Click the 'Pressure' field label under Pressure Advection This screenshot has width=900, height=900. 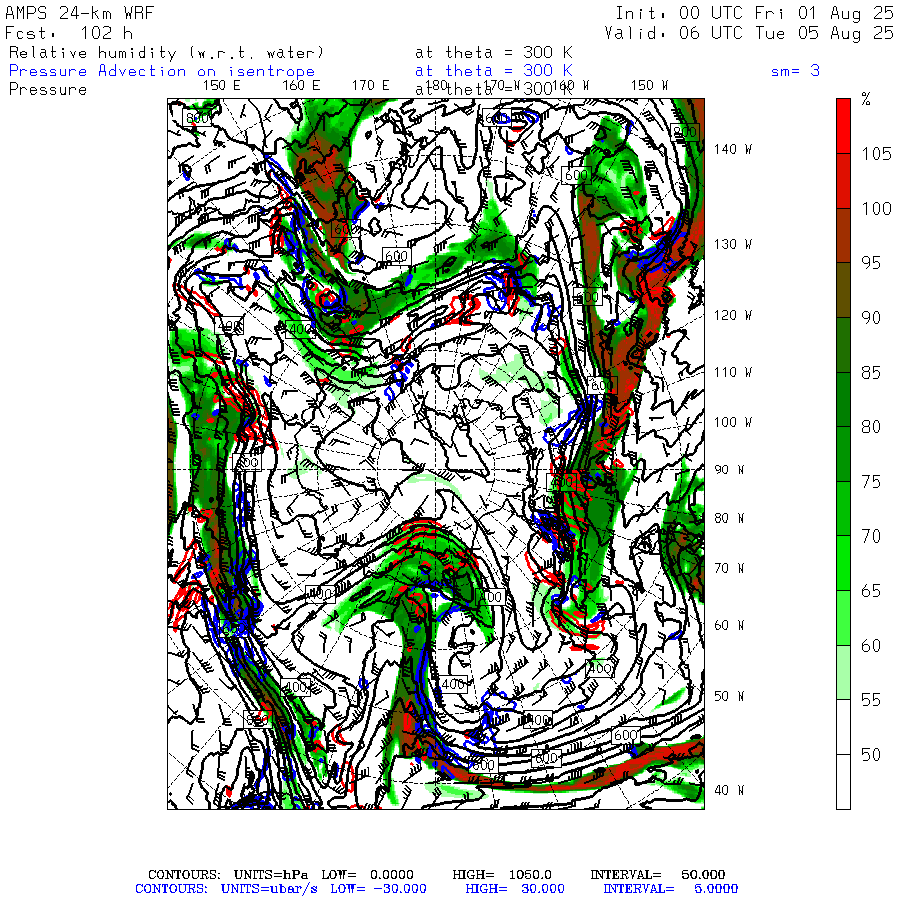48,90
